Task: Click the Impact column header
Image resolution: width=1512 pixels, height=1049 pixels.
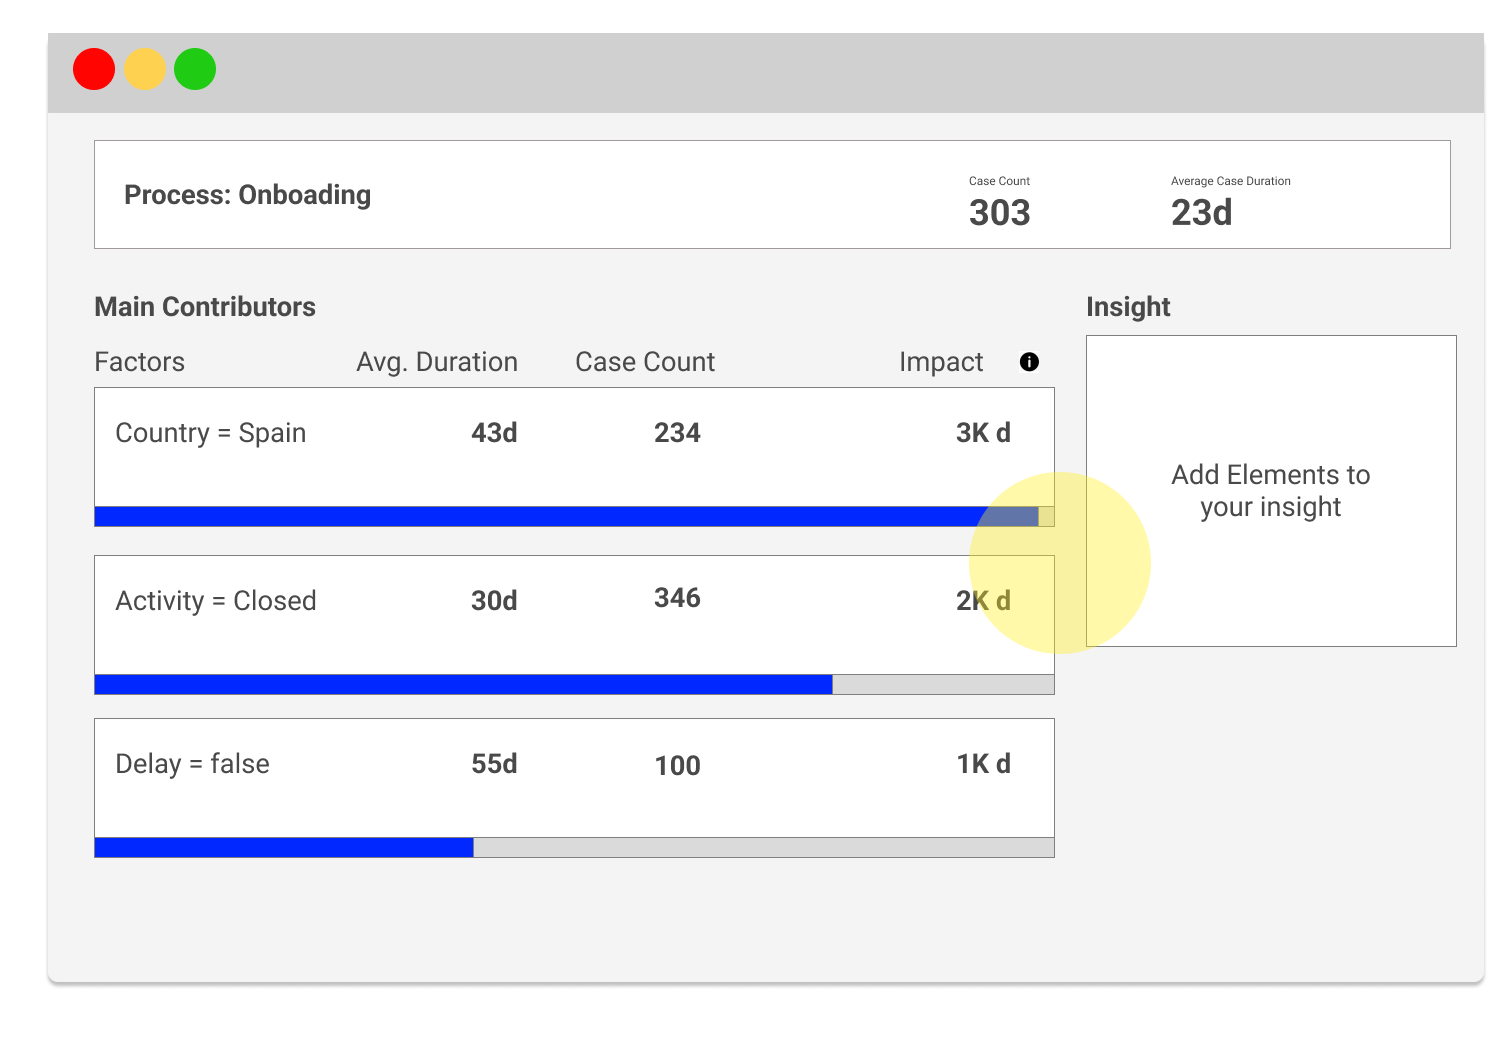Action: [x=940, y=362]
